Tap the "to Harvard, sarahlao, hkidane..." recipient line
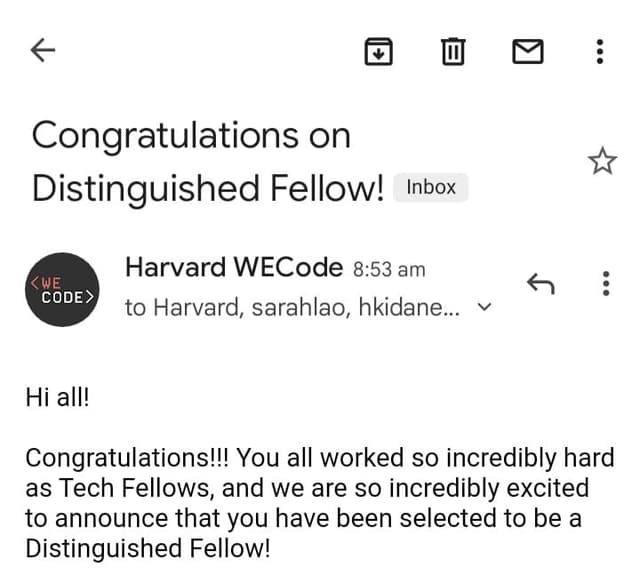The height and width of the screenshot is (582, 640). pos(292,308)
